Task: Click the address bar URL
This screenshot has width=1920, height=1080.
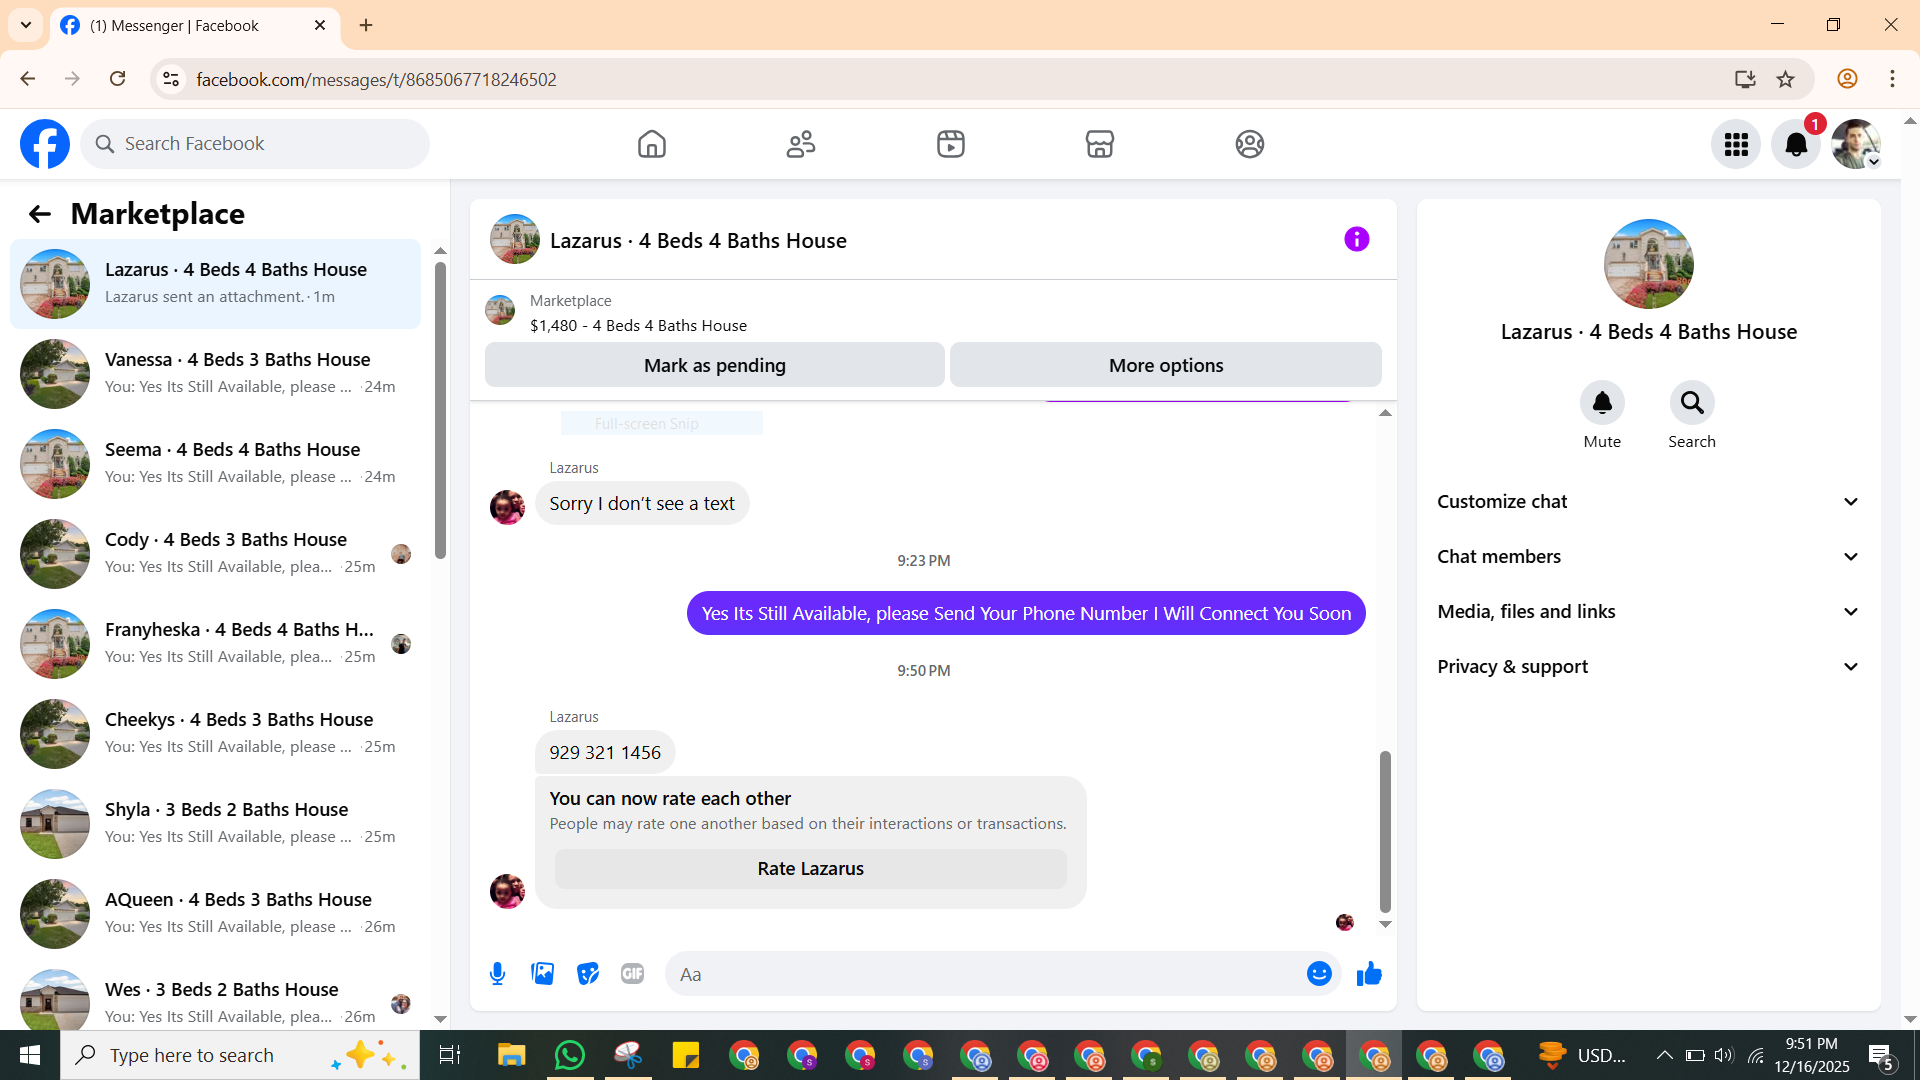Action: tap(376, 79)
